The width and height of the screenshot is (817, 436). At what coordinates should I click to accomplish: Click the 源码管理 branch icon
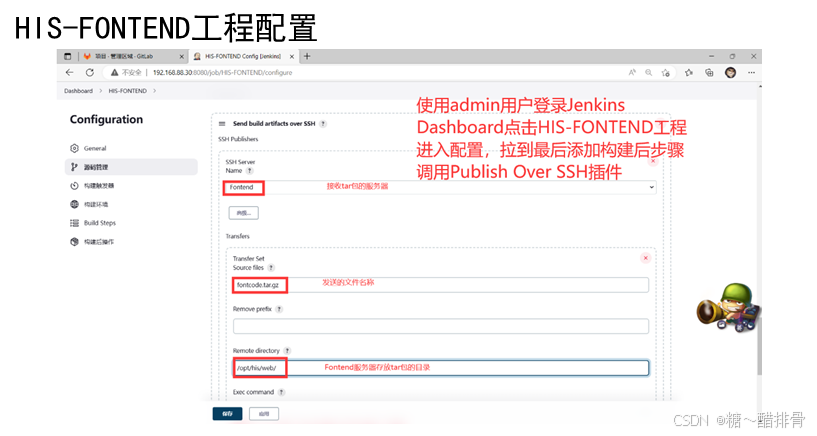pyautogui.click(x=75, y=167)
